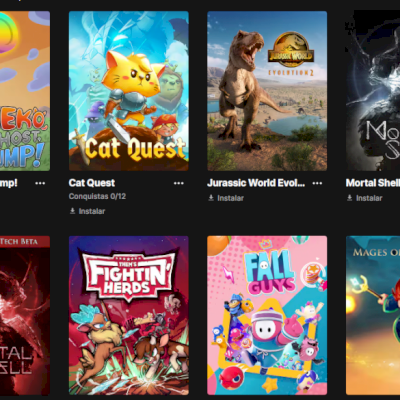Open the Neko Ghost Jump cover art
Screen dimensions: 400x400
coord(25,91)
